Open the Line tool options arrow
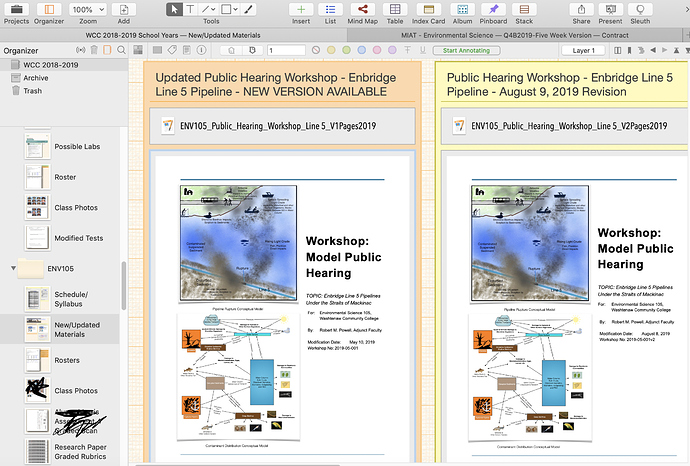Viewport: 690px width, 466px height. coord(213,9)
